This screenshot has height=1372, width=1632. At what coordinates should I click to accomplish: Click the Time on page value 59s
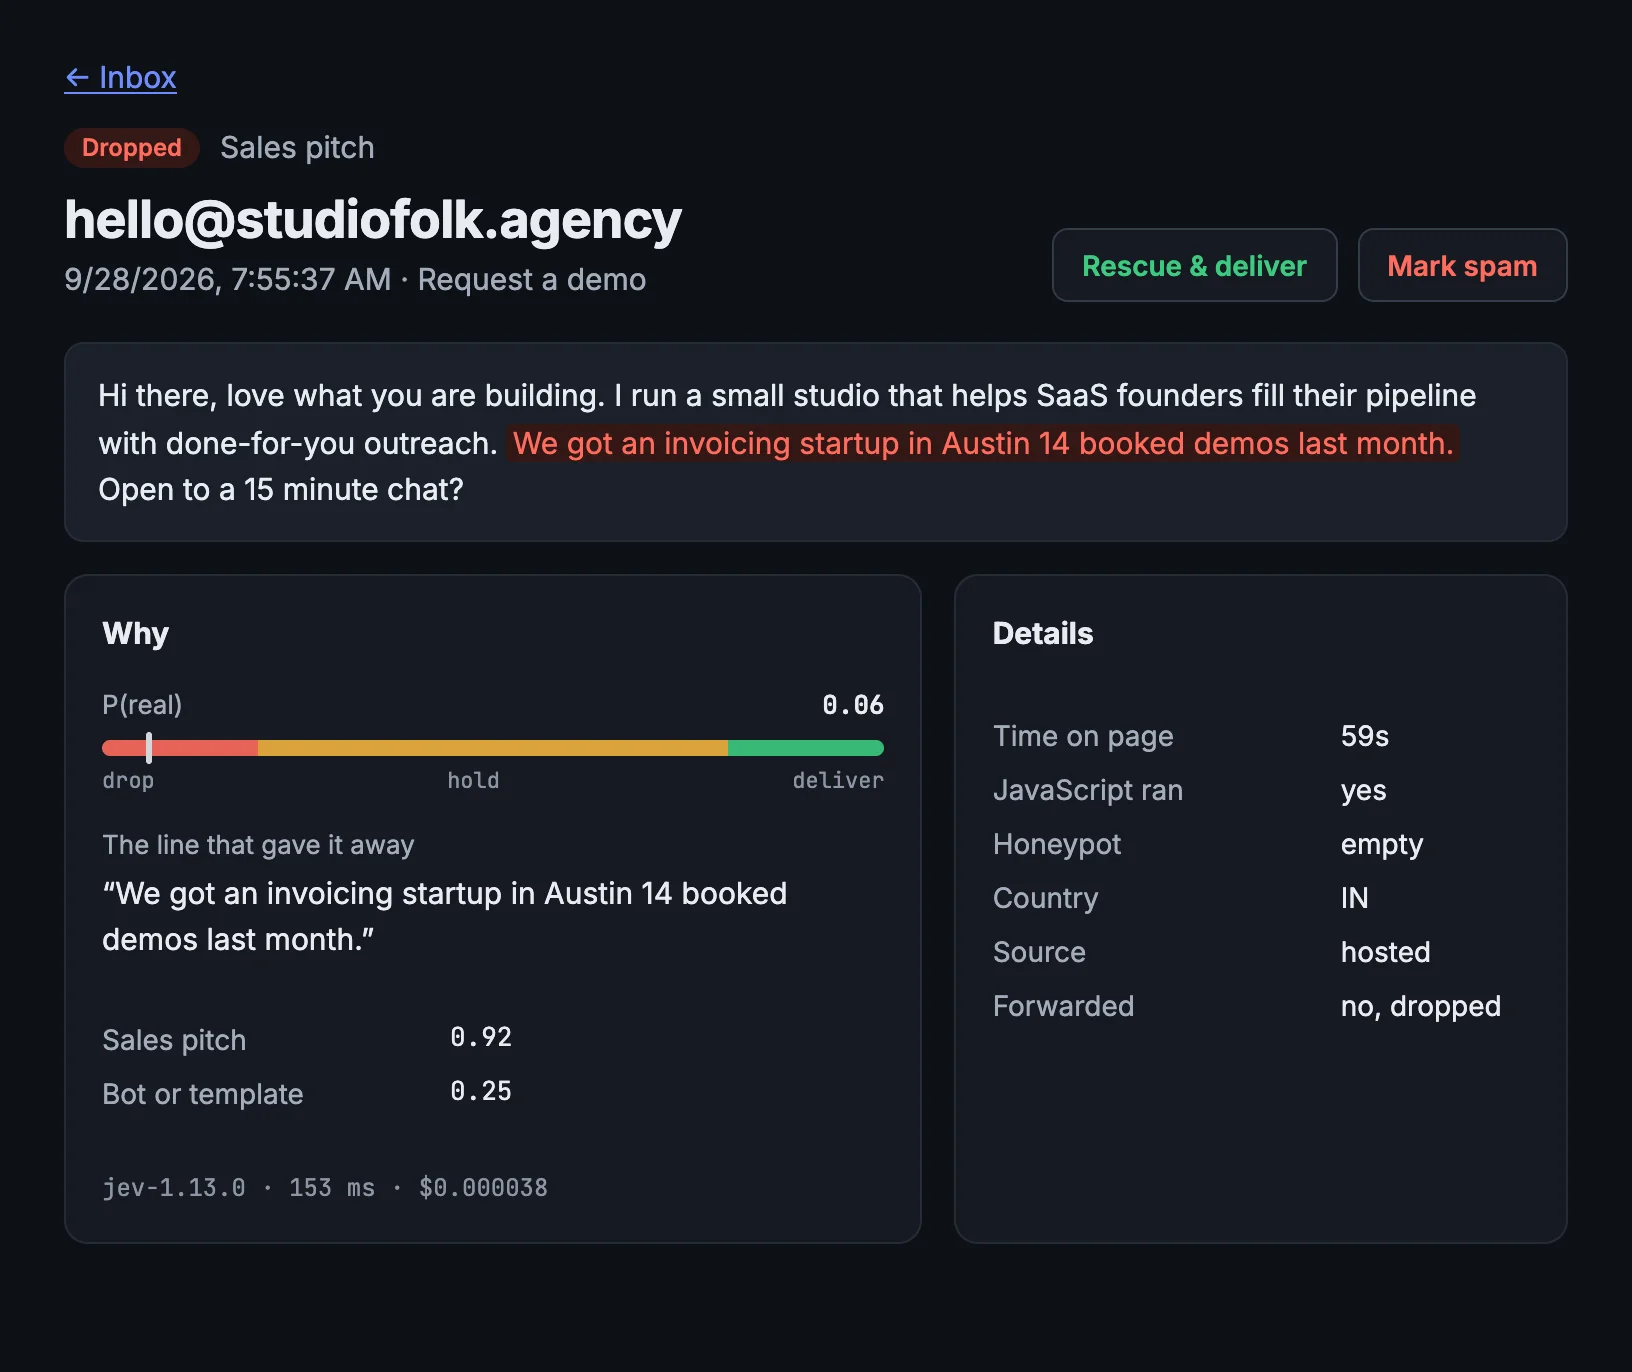[1365, 736]
